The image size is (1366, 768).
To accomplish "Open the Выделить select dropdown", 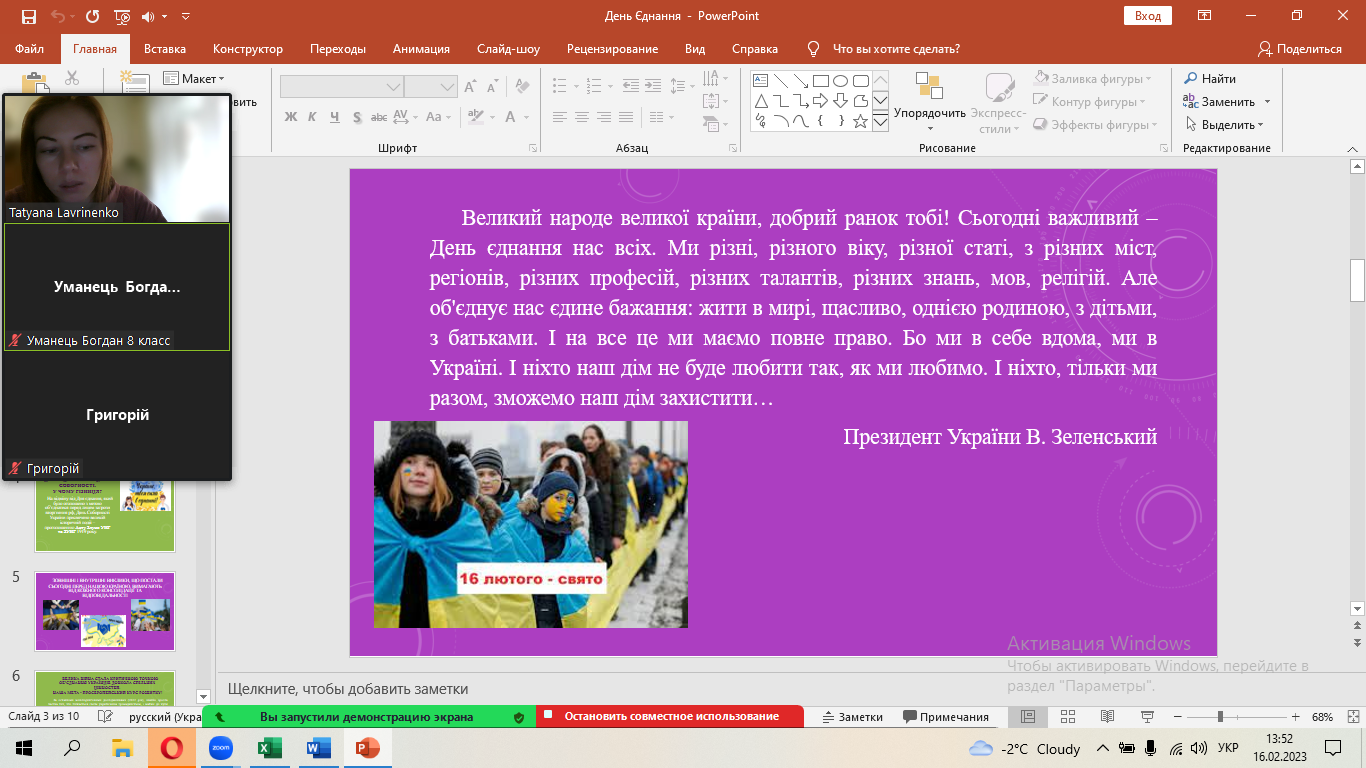I will click(x=1226, y=125).
